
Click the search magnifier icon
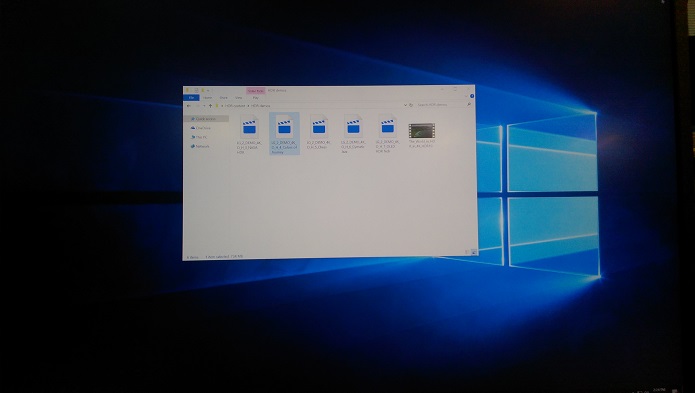point(469,105)
